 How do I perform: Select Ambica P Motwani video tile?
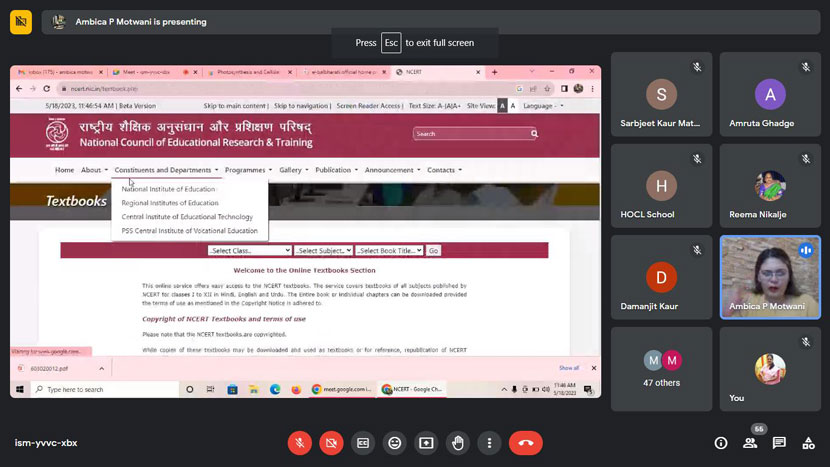click(x=770, y=277)
